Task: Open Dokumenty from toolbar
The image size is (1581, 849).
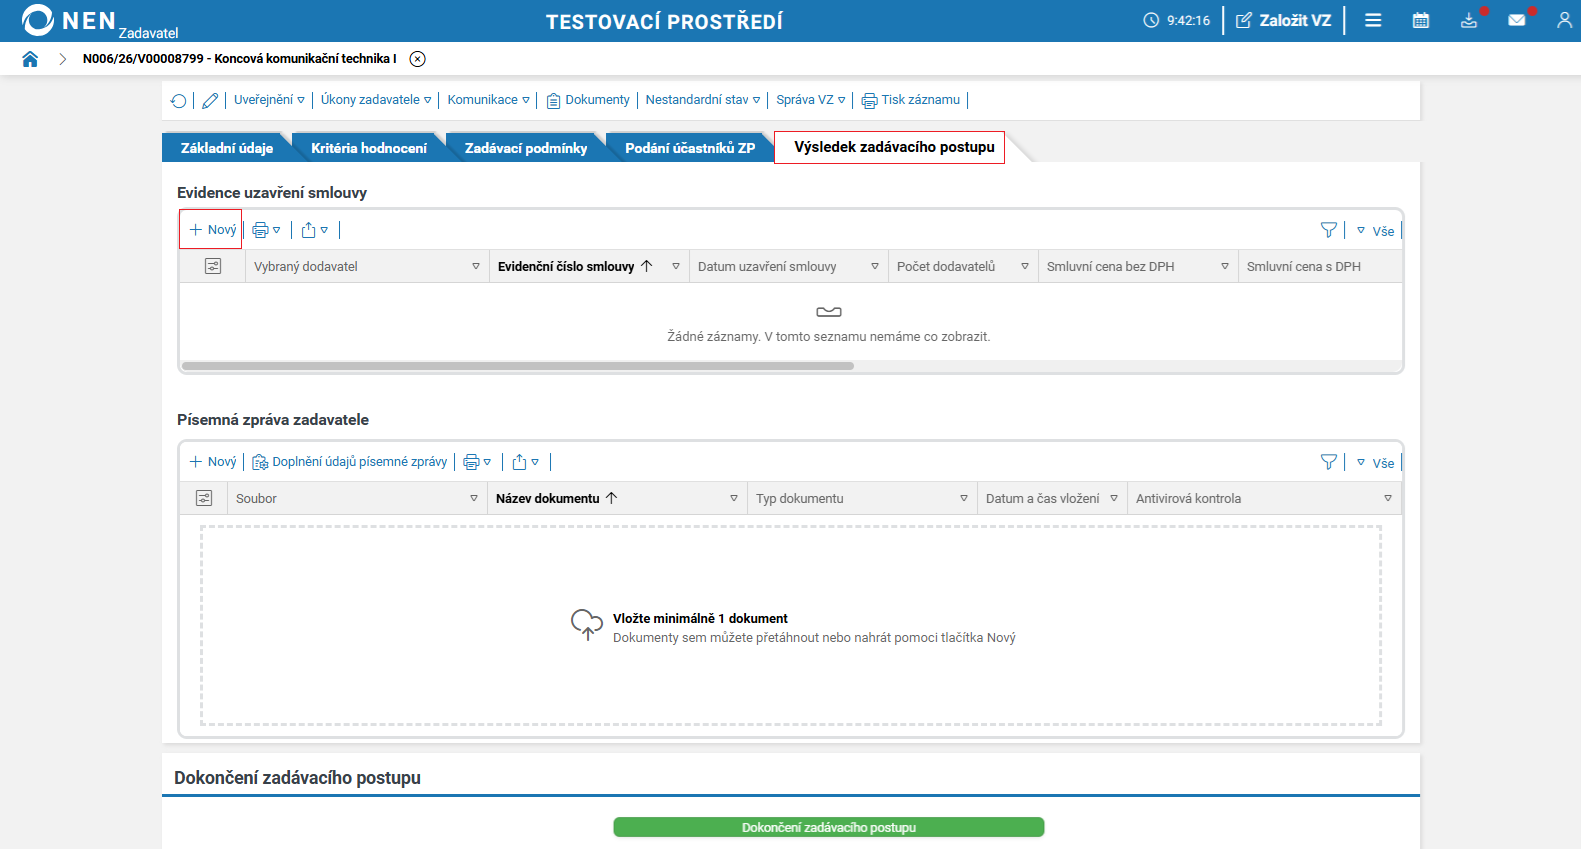Action: (x=588, y=100)
